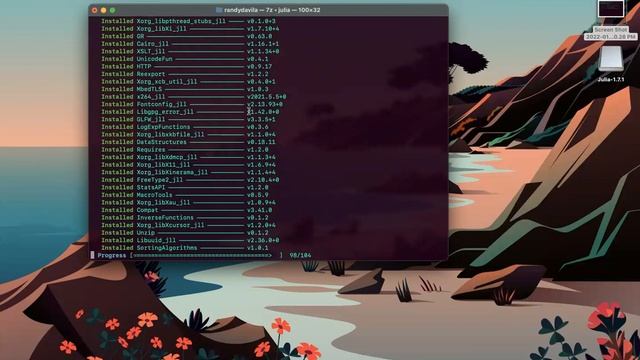
Task: Click the Xorg_libXau_jll line
Action: click(188, 202)
